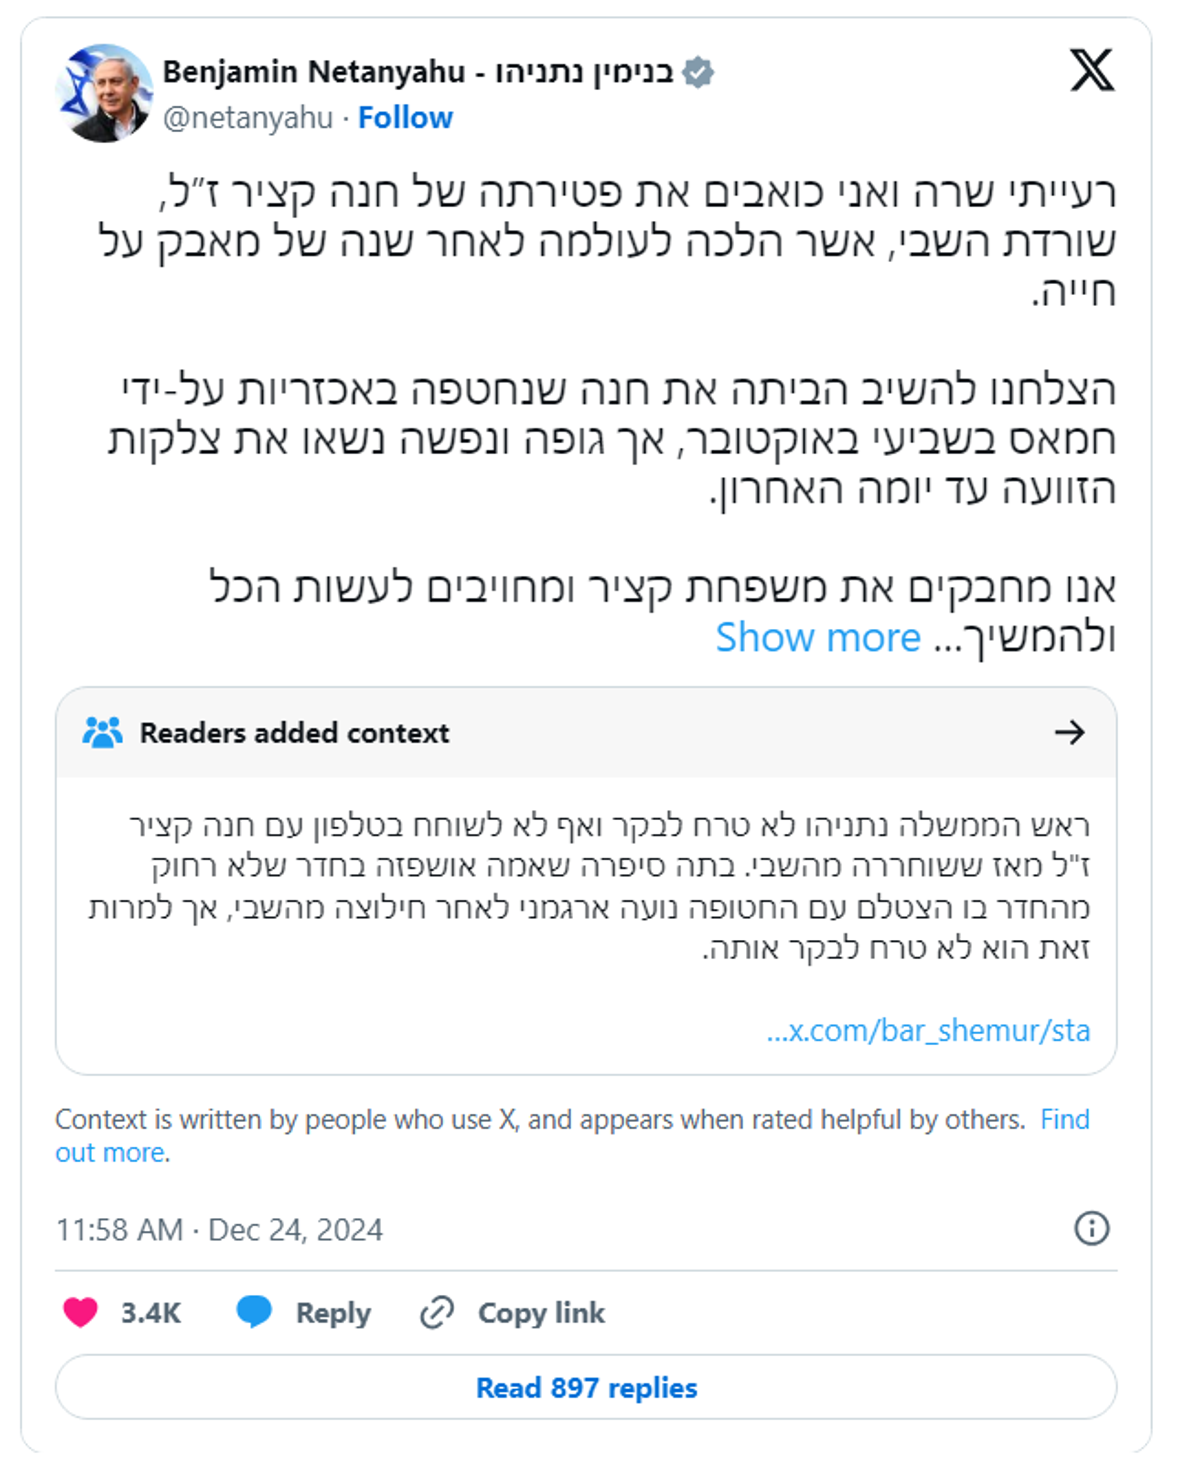Follow the @netanyahu account
Viewport: 1180px width, 1460px height.
coord(405,118)
